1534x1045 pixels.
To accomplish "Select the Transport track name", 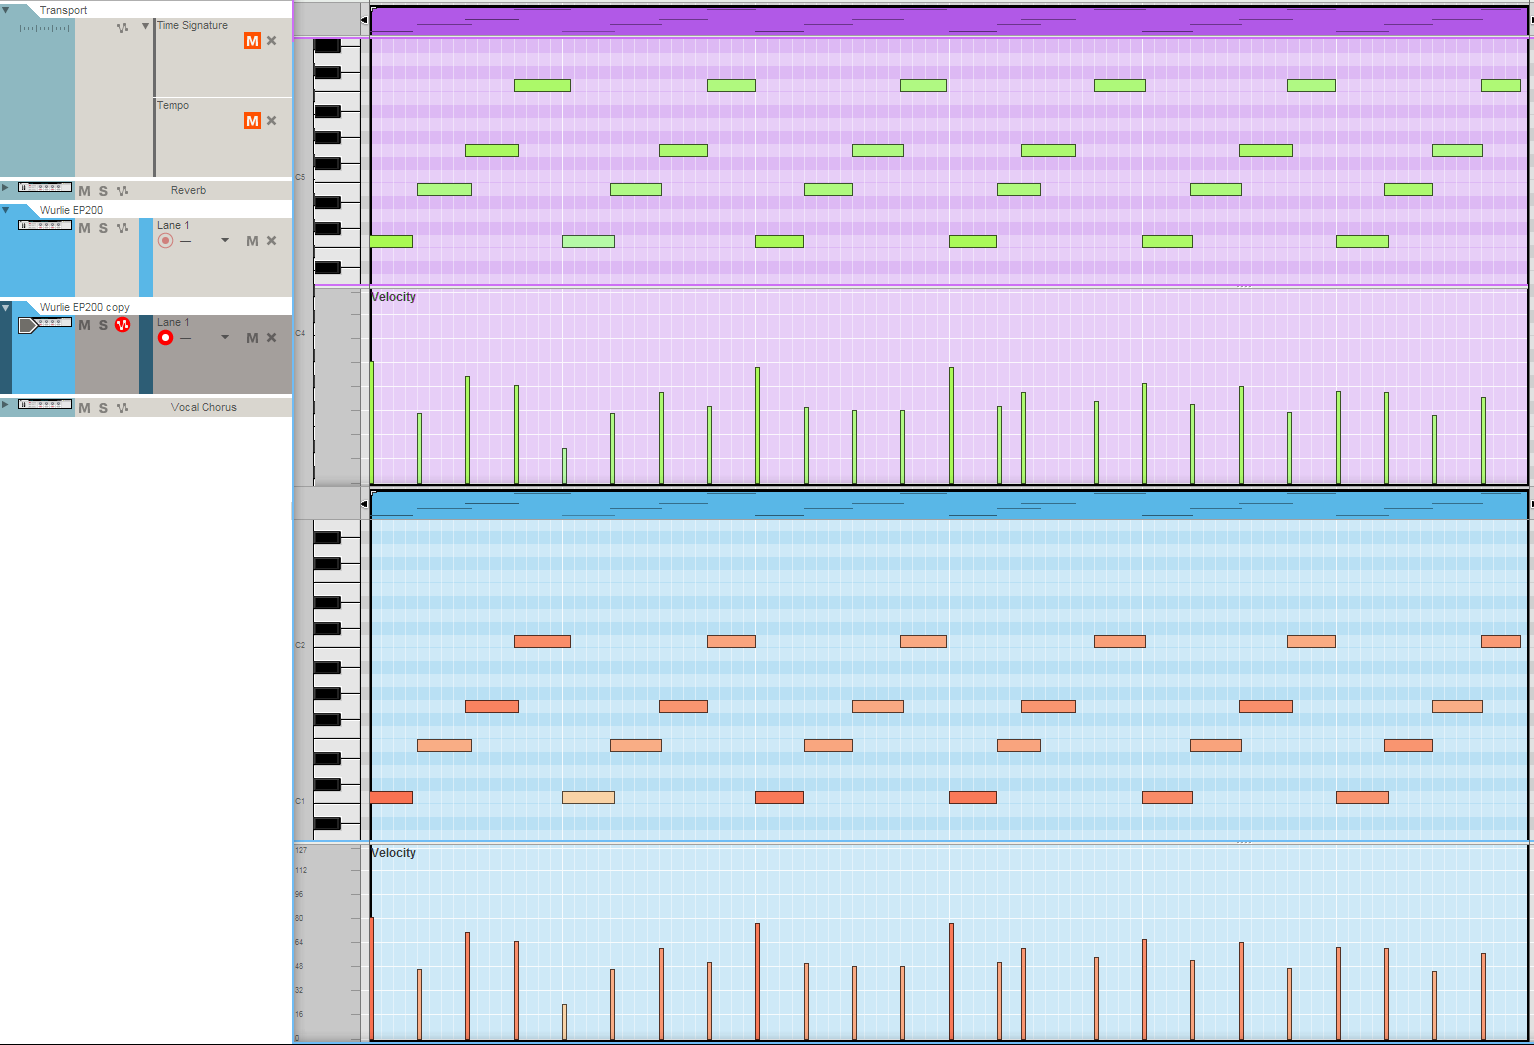I will pos(63,10).
